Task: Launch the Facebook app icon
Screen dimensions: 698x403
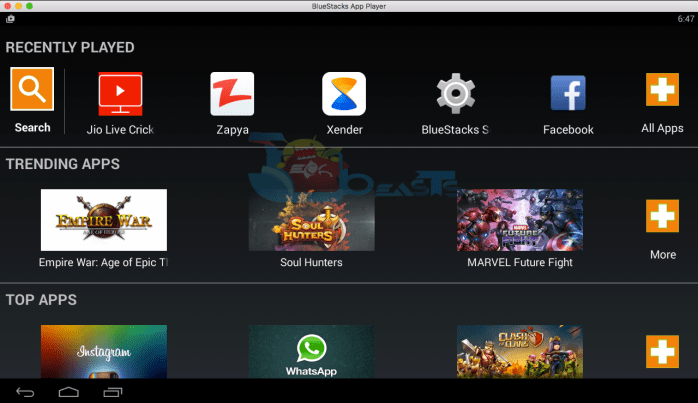Action: coord(568,93)
